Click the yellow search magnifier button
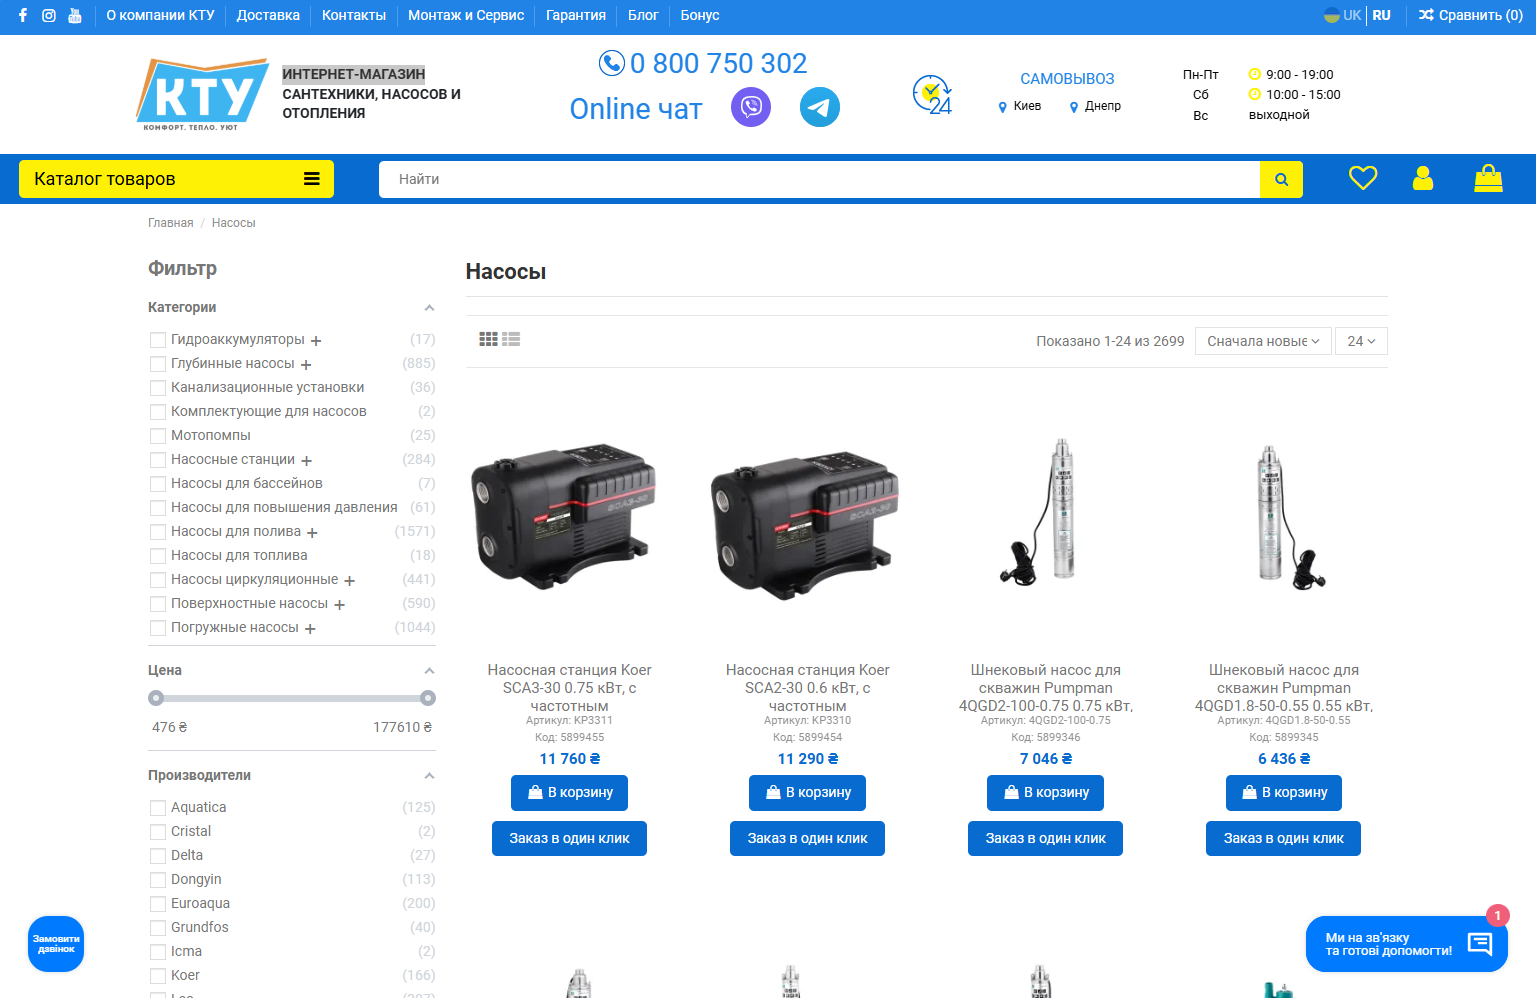 1281,180
